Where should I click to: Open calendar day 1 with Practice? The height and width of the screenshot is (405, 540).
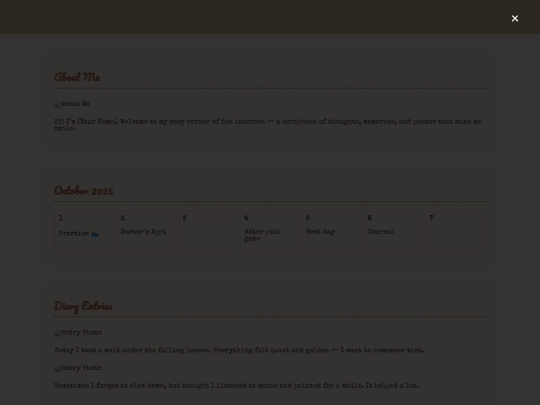85,232
